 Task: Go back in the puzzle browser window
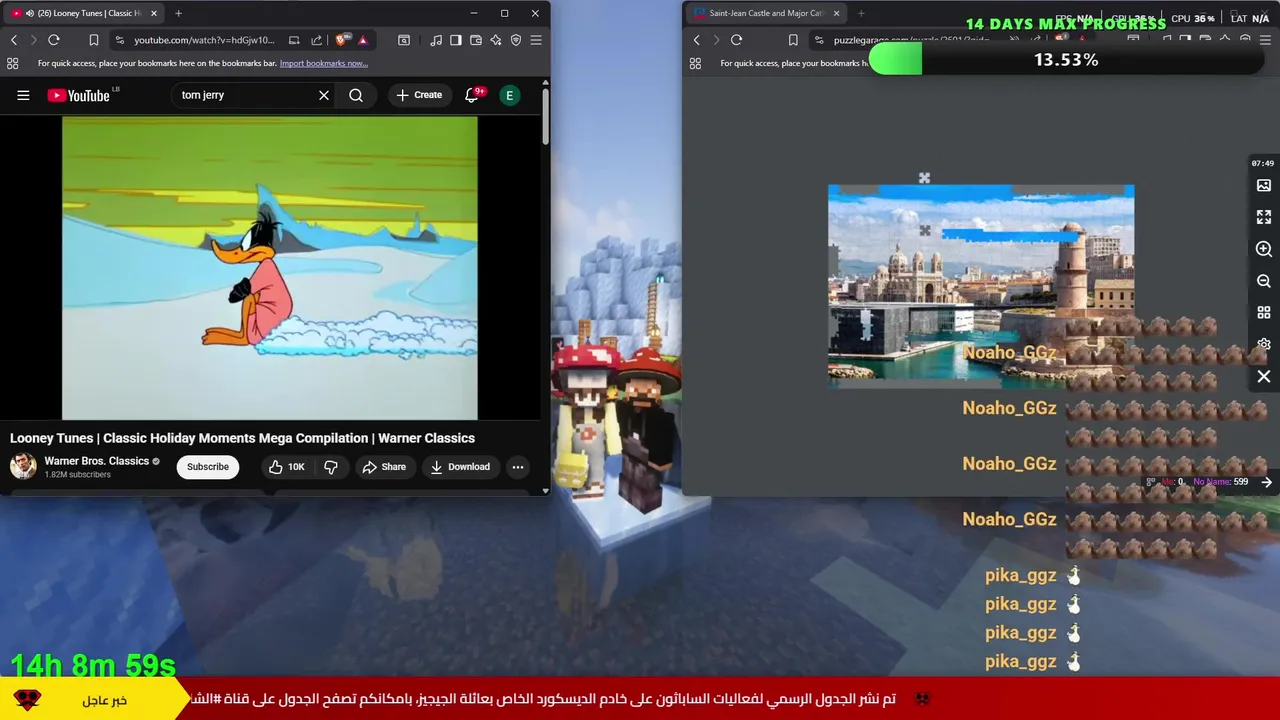(x=697, y=40)
